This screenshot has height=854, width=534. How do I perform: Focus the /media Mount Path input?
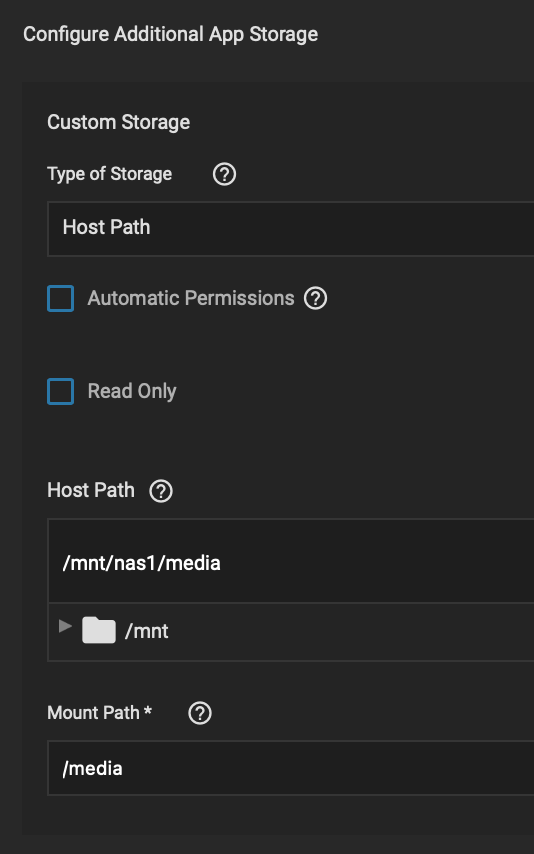(290, 768)
